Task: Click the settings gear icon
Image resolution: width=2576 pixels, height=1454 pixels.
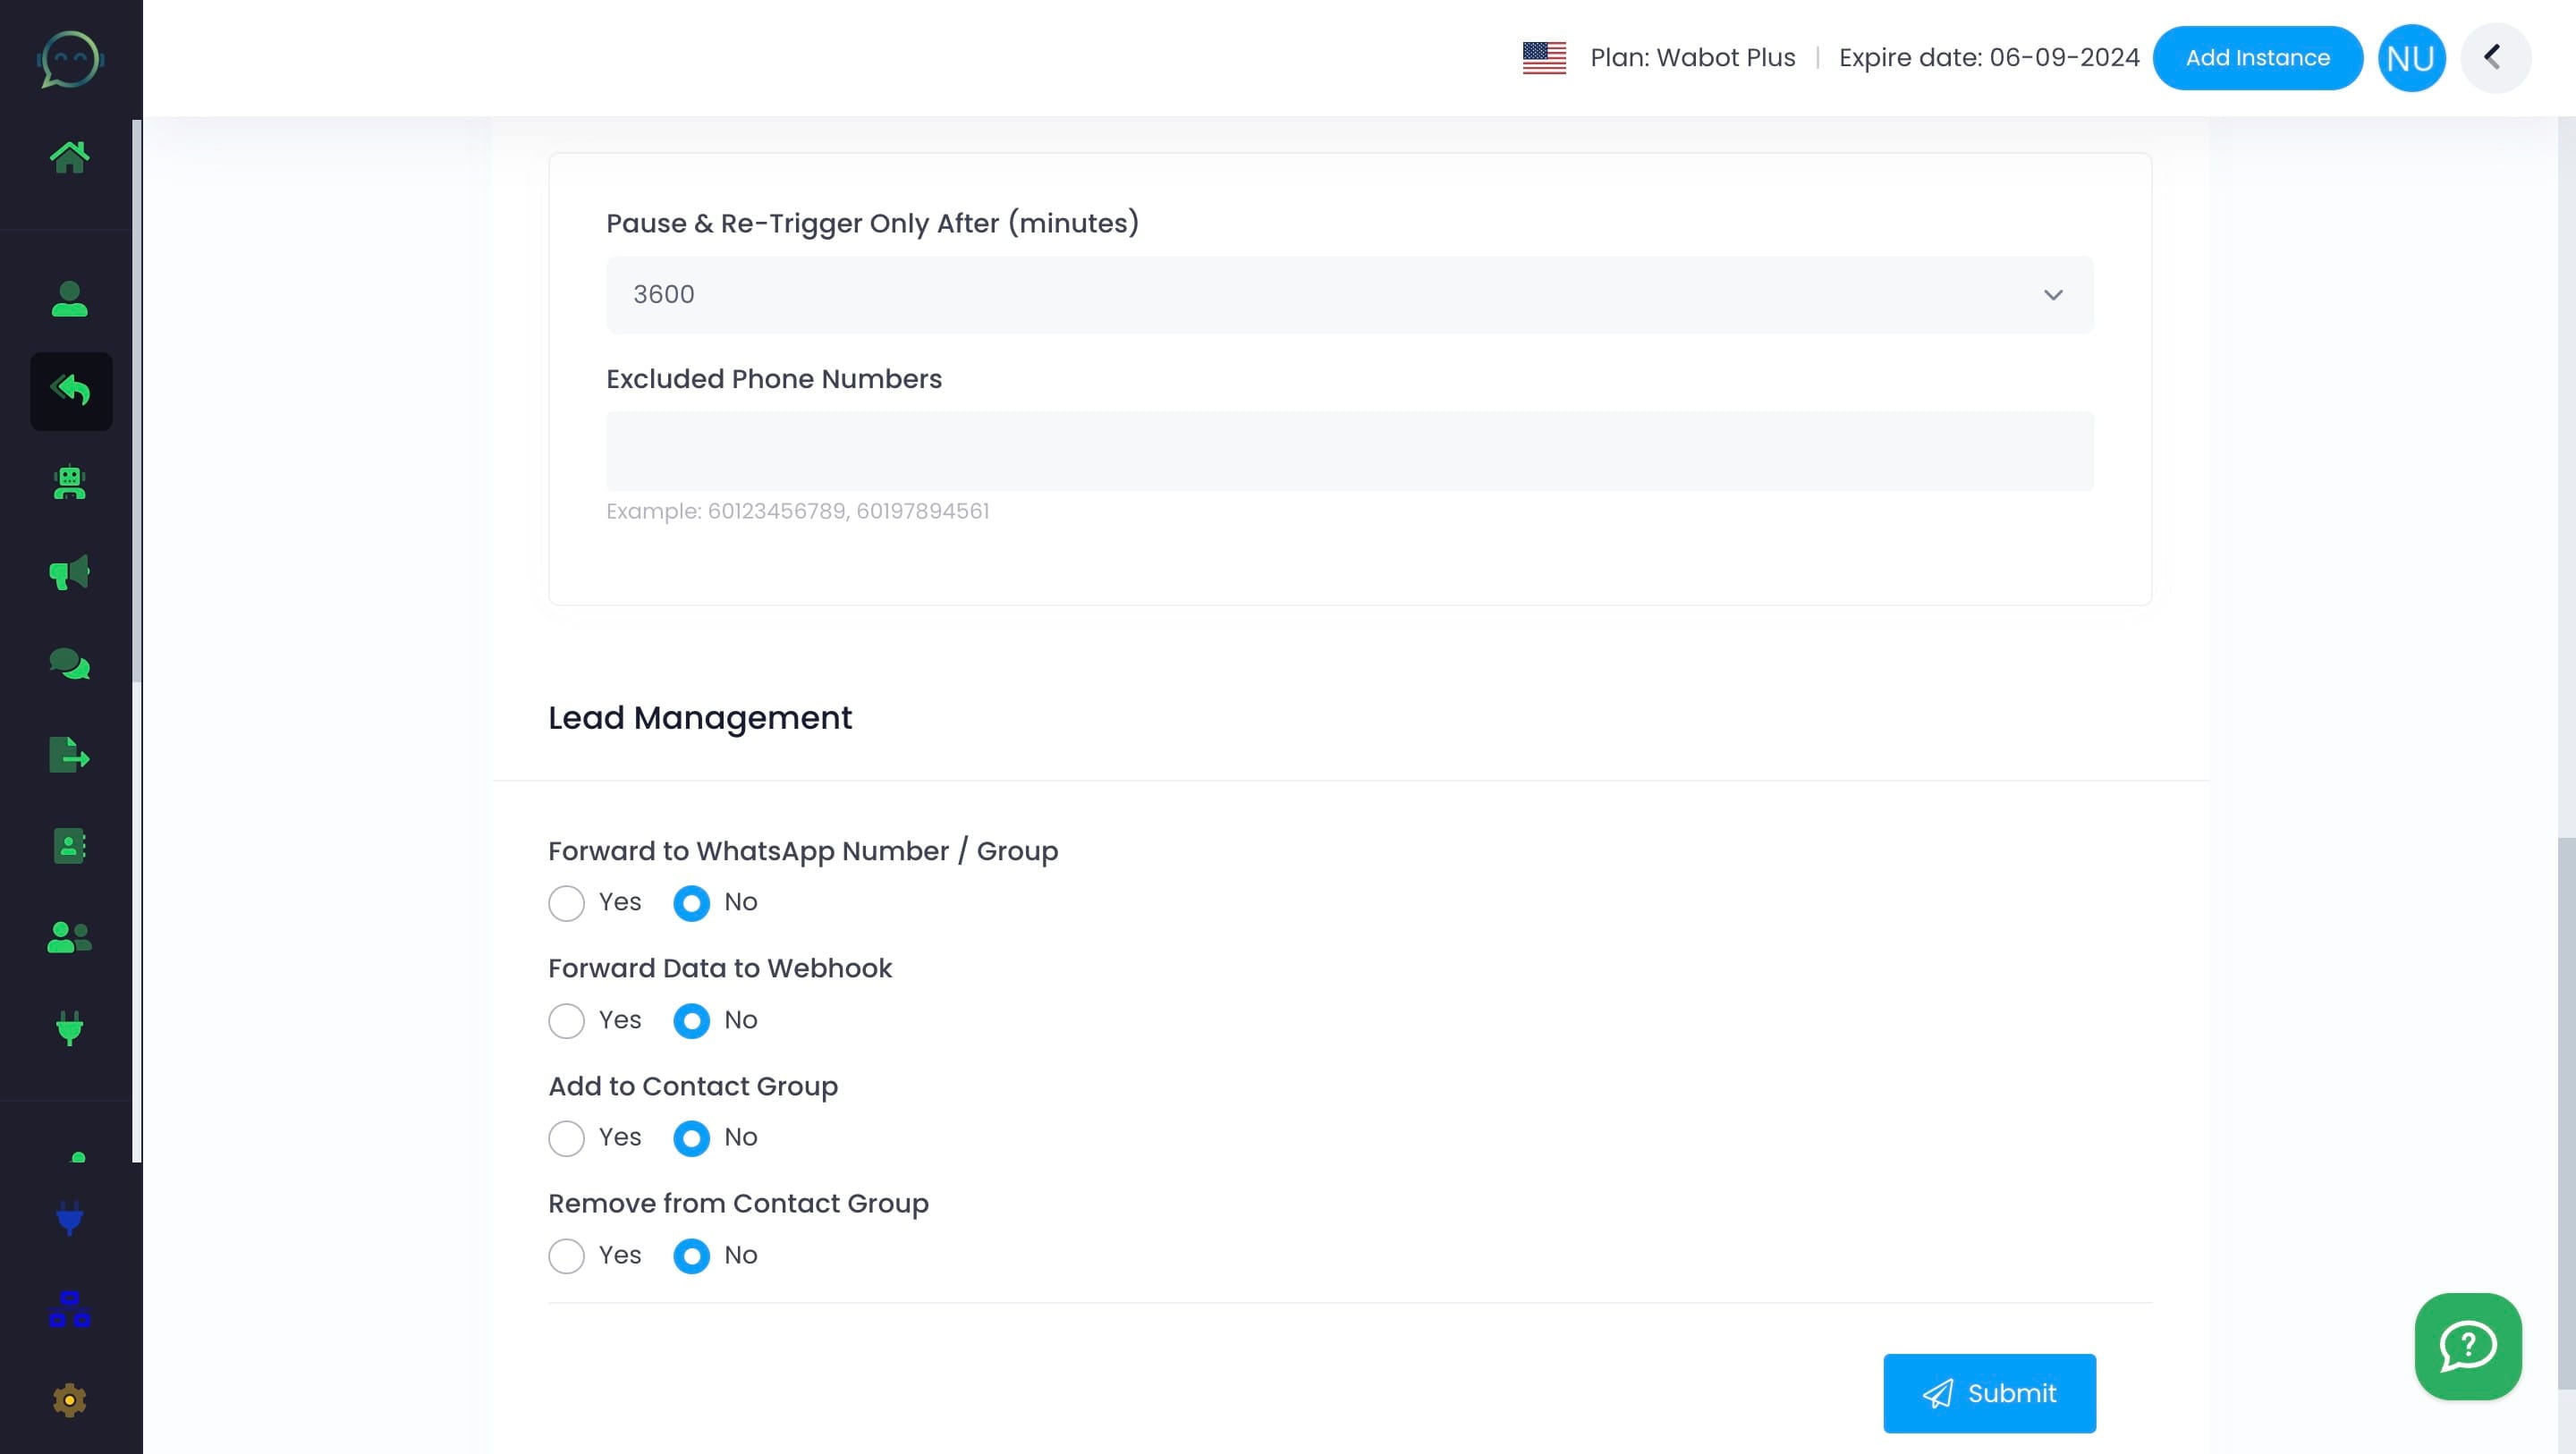Action: click(x=69, y=1400)
